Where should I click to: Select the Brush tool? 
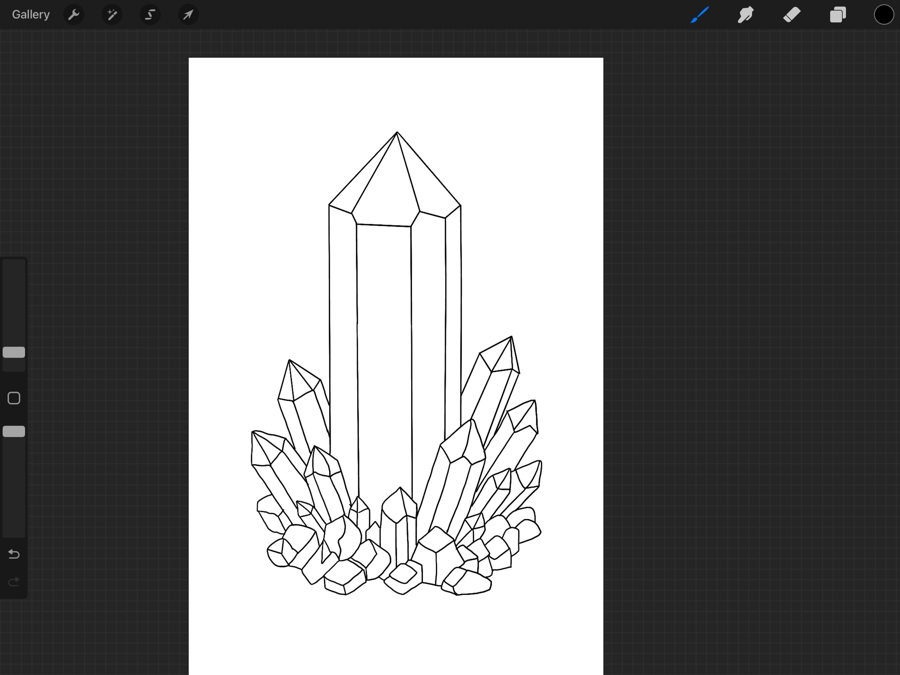click(699, 15)
